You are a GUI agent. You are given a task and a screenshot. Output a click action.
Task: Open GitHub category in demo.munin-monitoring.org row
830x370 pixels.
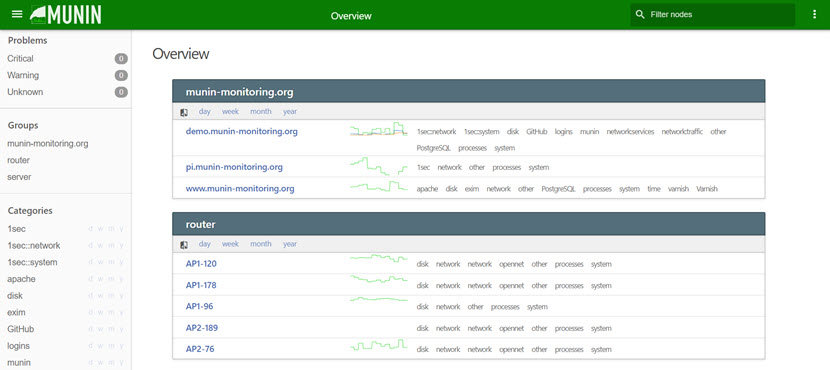click(537, 132)
